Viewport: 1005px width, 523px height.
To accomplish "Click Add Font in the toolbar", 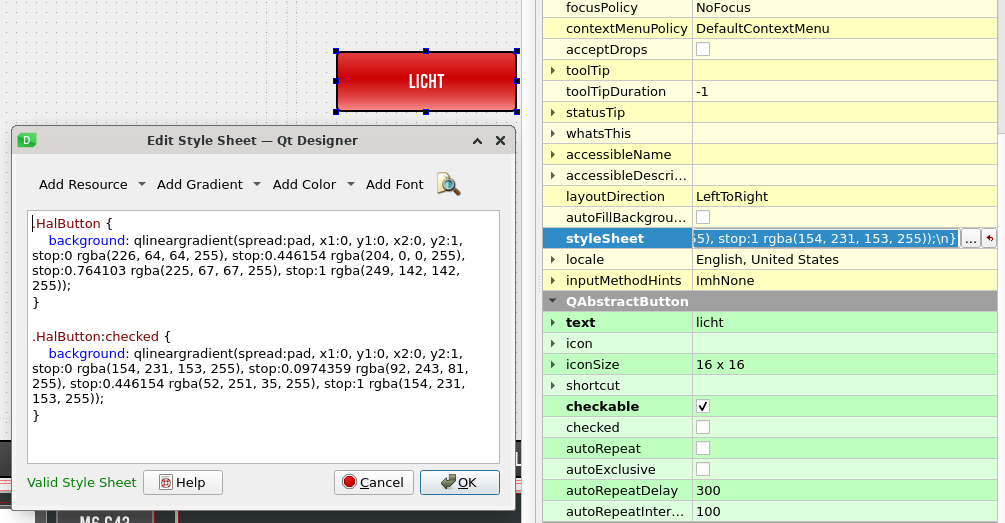I will click(394, 185).
